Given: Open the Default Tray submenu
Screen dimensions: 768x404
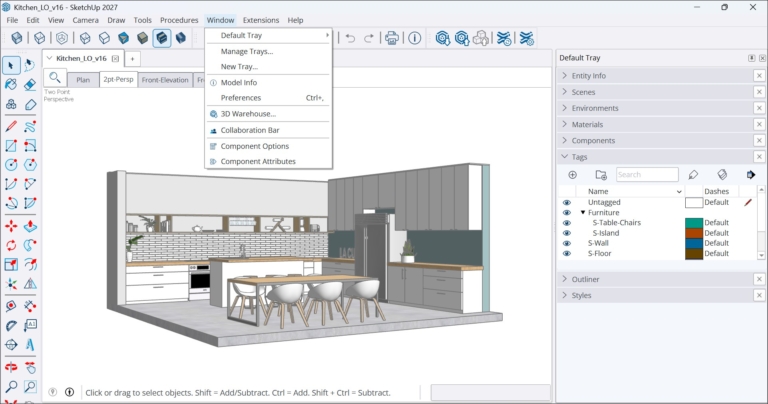Looking at the screenshot, I should (268, 35).
